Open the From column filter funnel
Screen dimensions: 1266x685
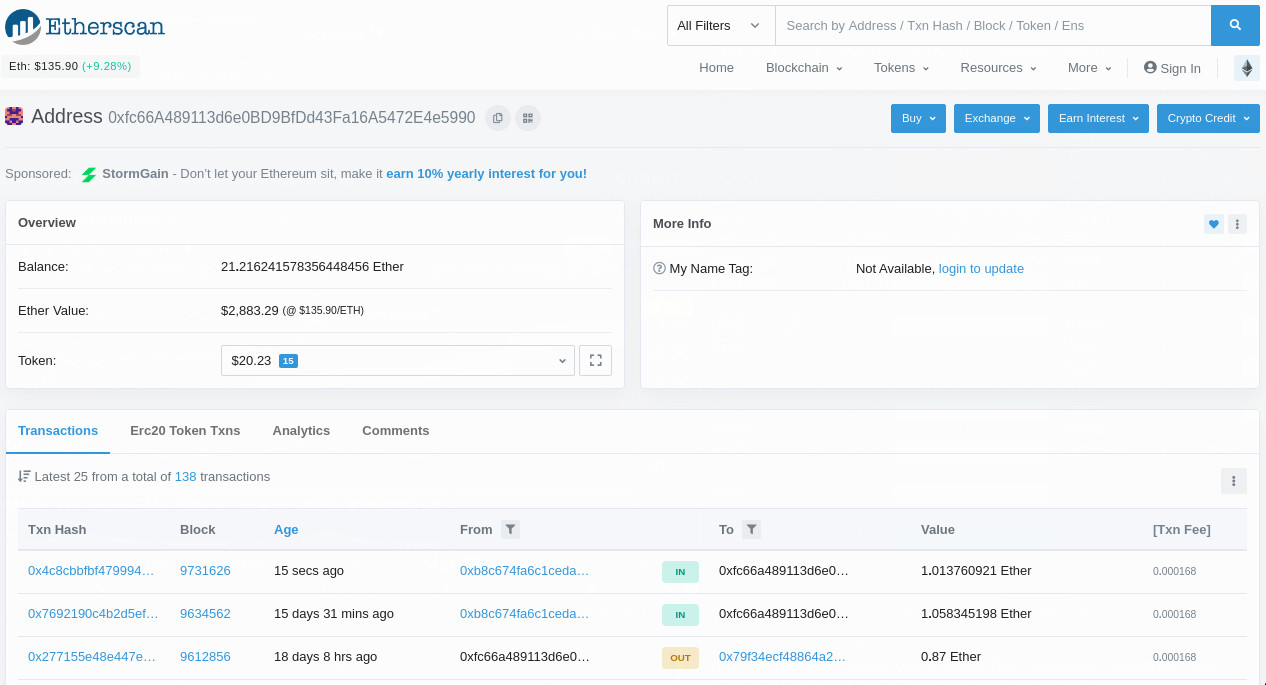(510, 529)
